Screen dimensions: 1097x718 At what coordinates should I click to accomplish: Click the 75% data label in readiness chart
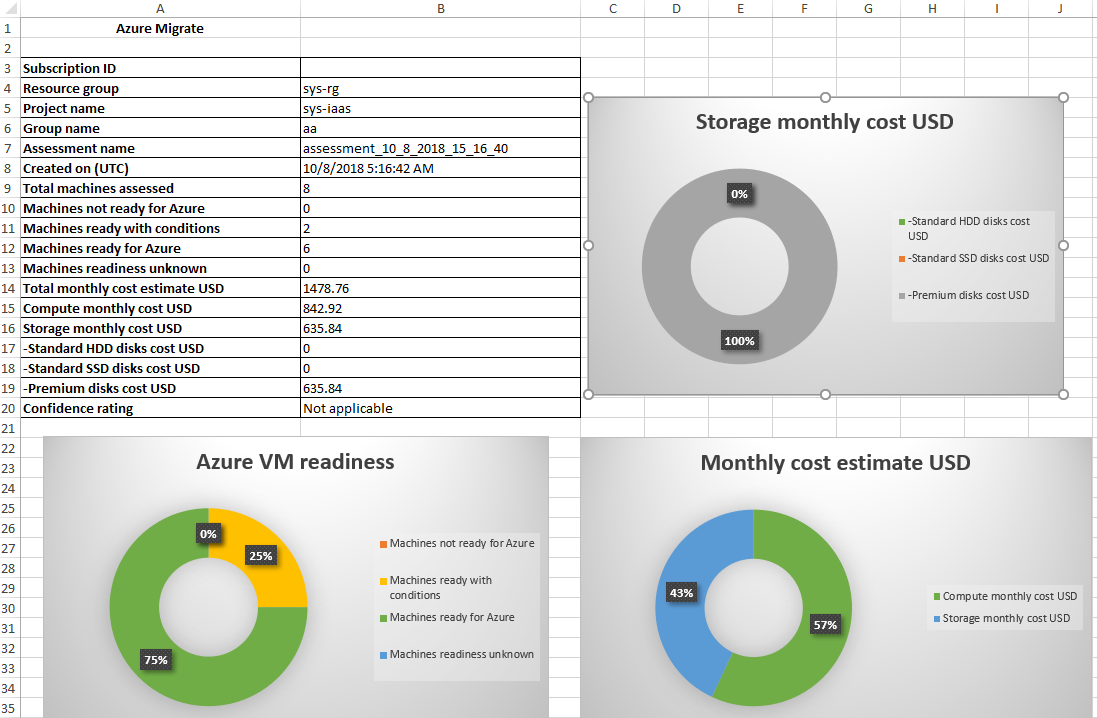pos(155,660)
